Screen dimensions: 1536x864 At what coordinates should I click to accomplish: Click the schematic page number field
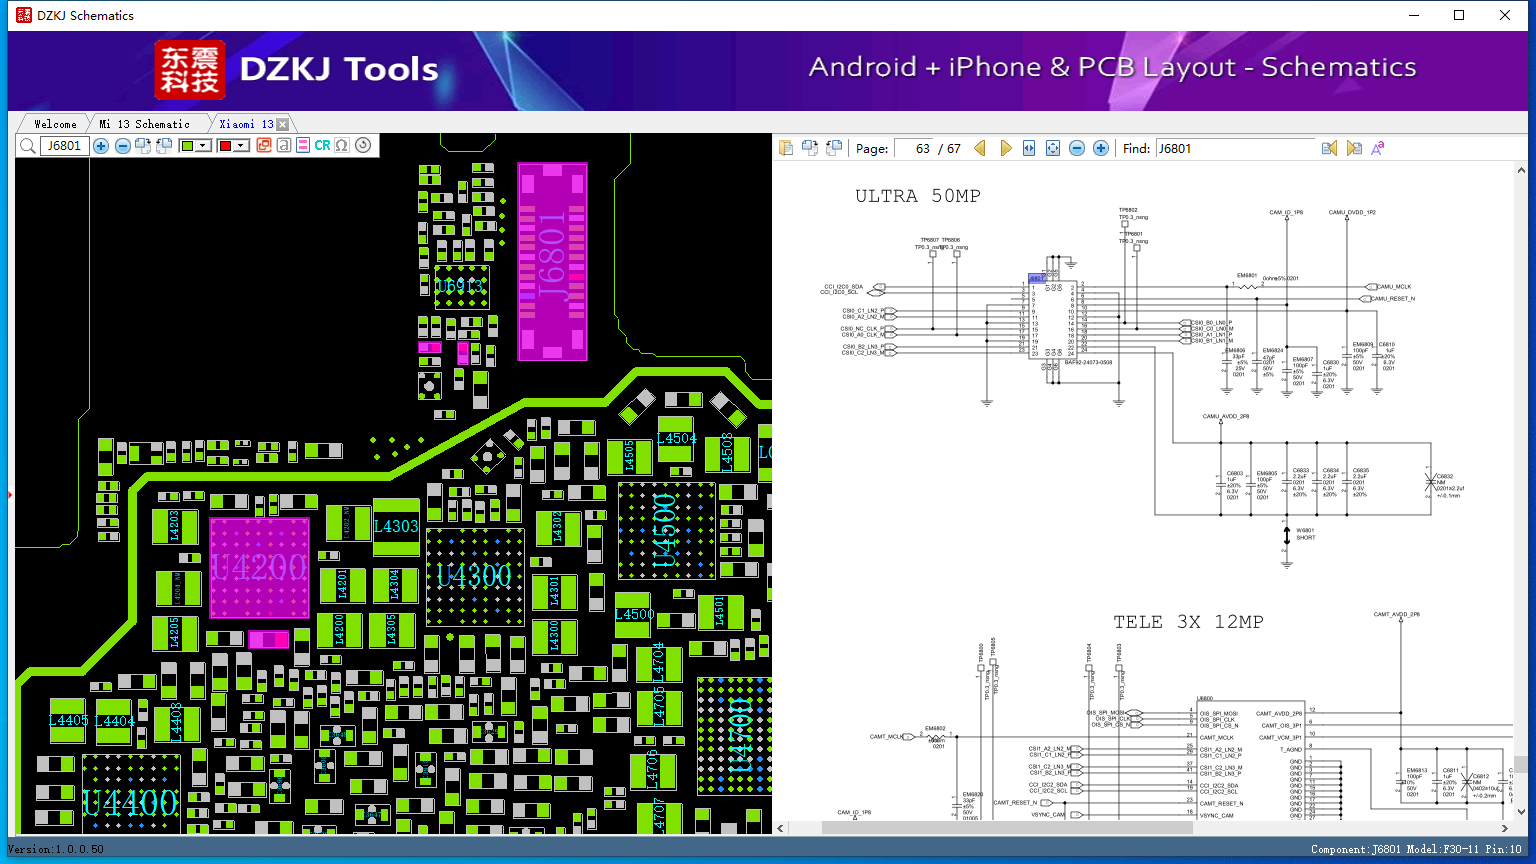click(x=914, y=148)
